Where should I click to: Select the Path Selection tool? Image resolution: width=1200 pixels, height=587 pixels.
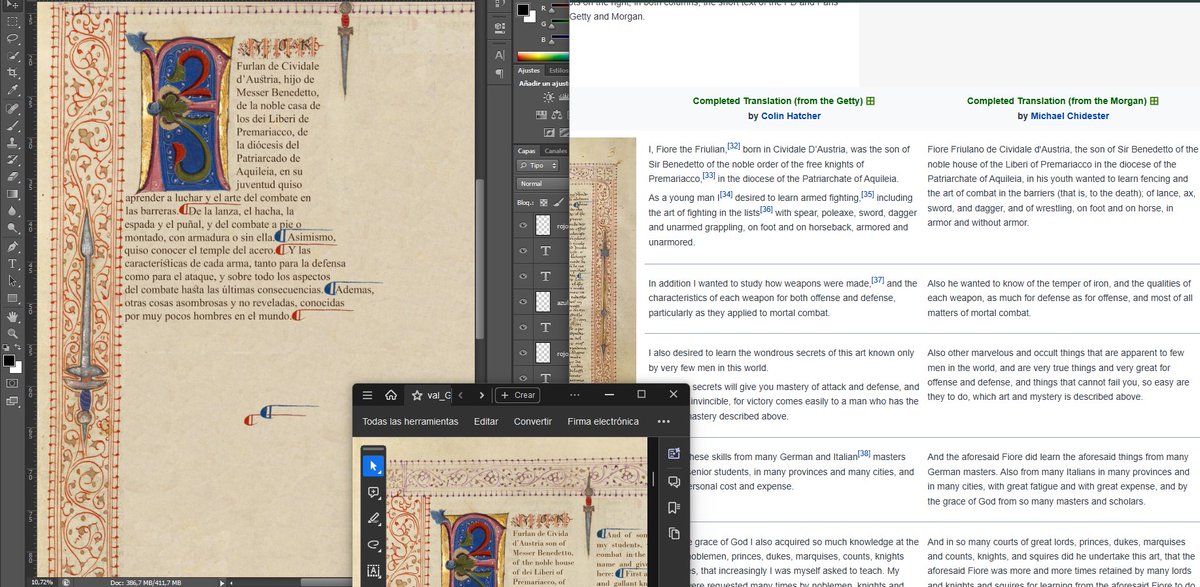pyautogui.click(x=13, y=280)
